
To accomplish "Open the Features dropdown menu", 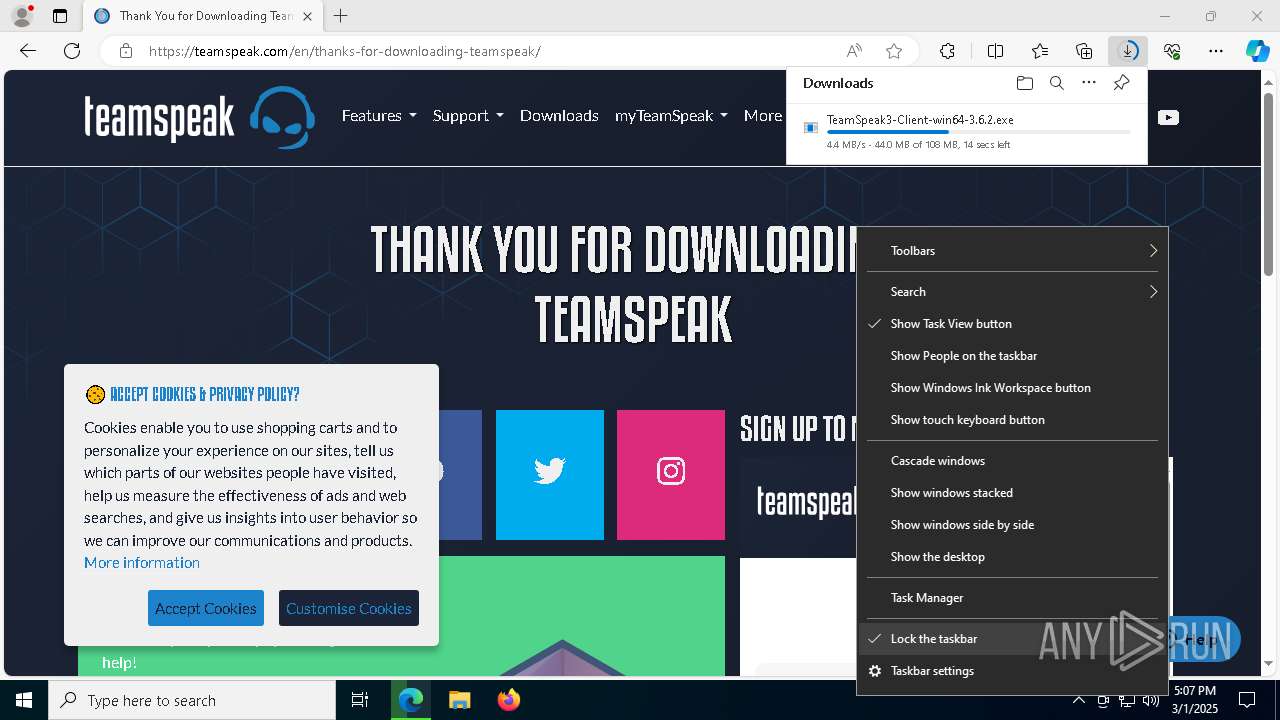I will [x=379, y=116].
